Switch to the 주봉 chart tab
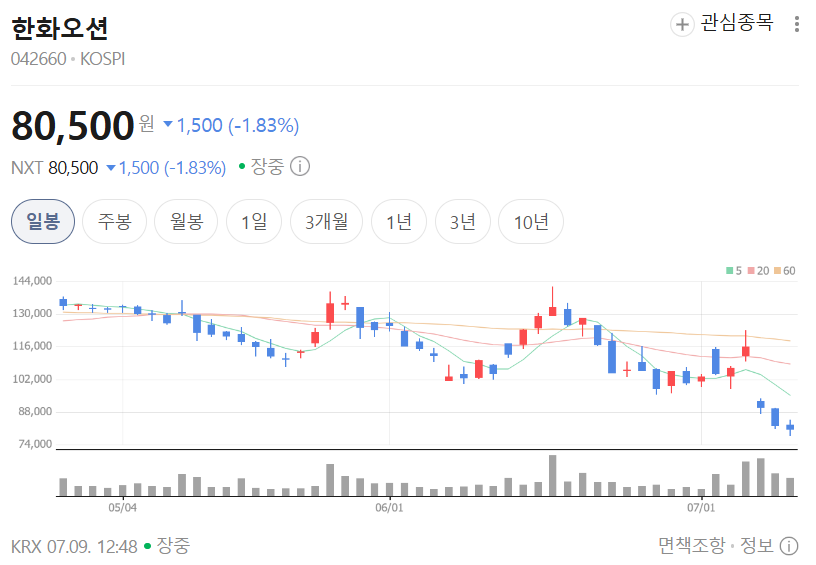Image resolution: width=816 pixels, height=565 pixels. (x=114, y=222)
